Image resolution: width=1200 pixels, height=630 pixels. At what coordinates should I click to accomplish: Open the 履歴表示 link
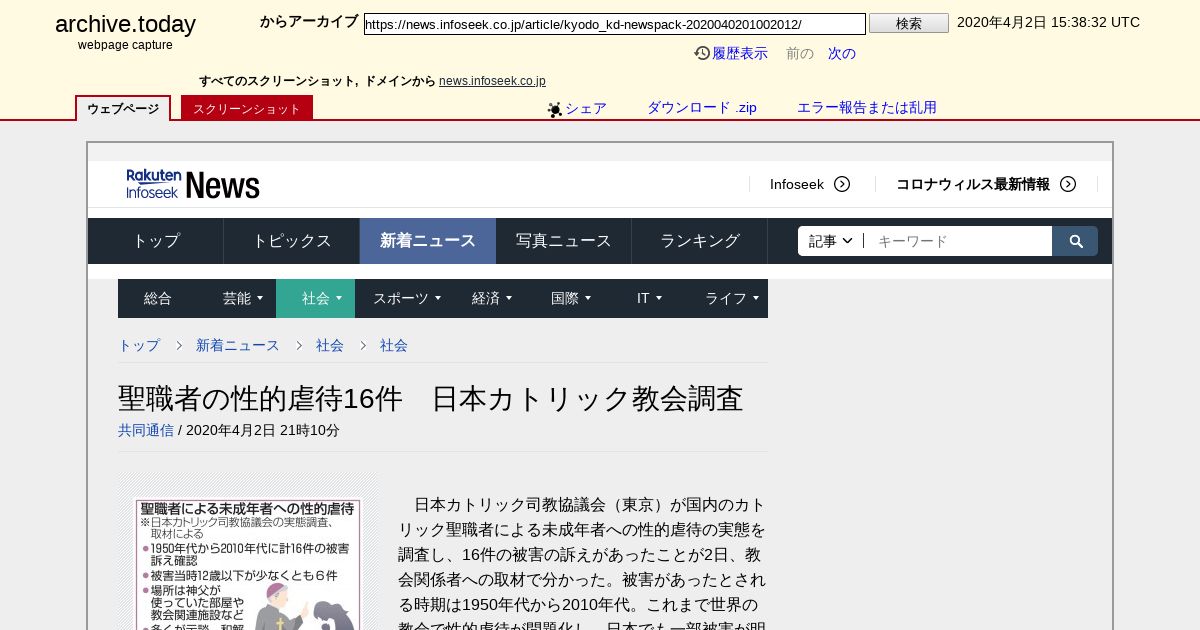[x=740, y=53]
